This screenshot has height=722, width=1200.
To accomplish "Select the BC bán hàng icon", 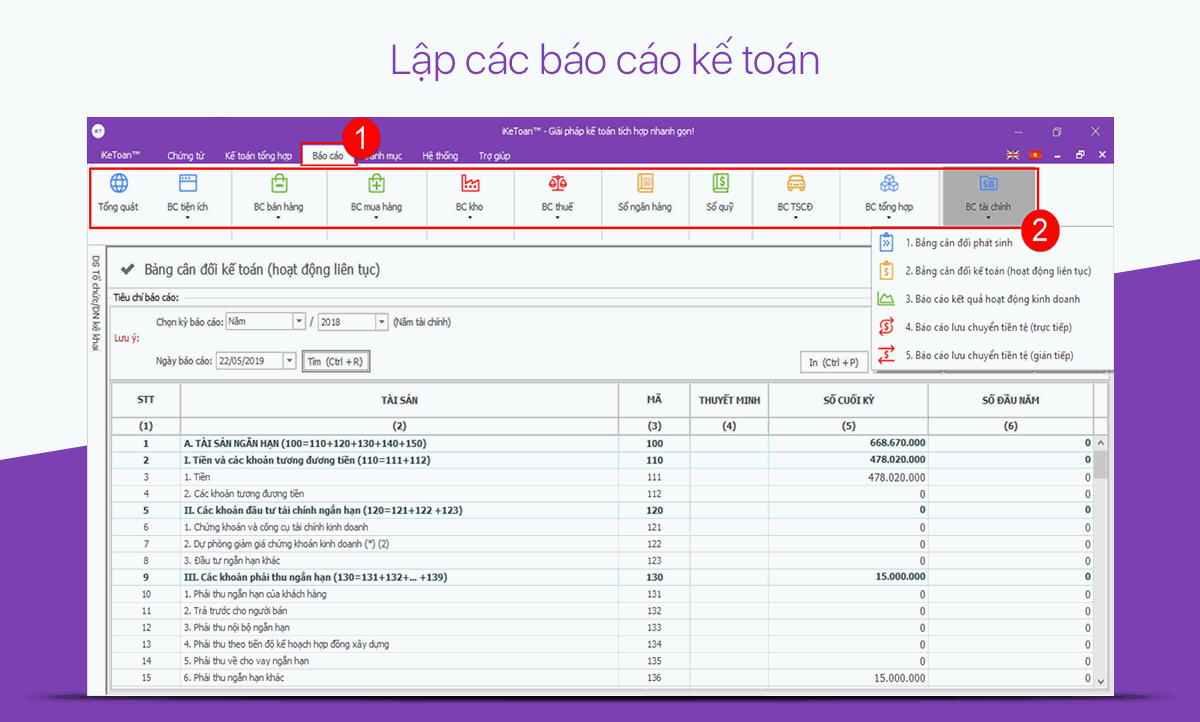I will coord(280,195).
